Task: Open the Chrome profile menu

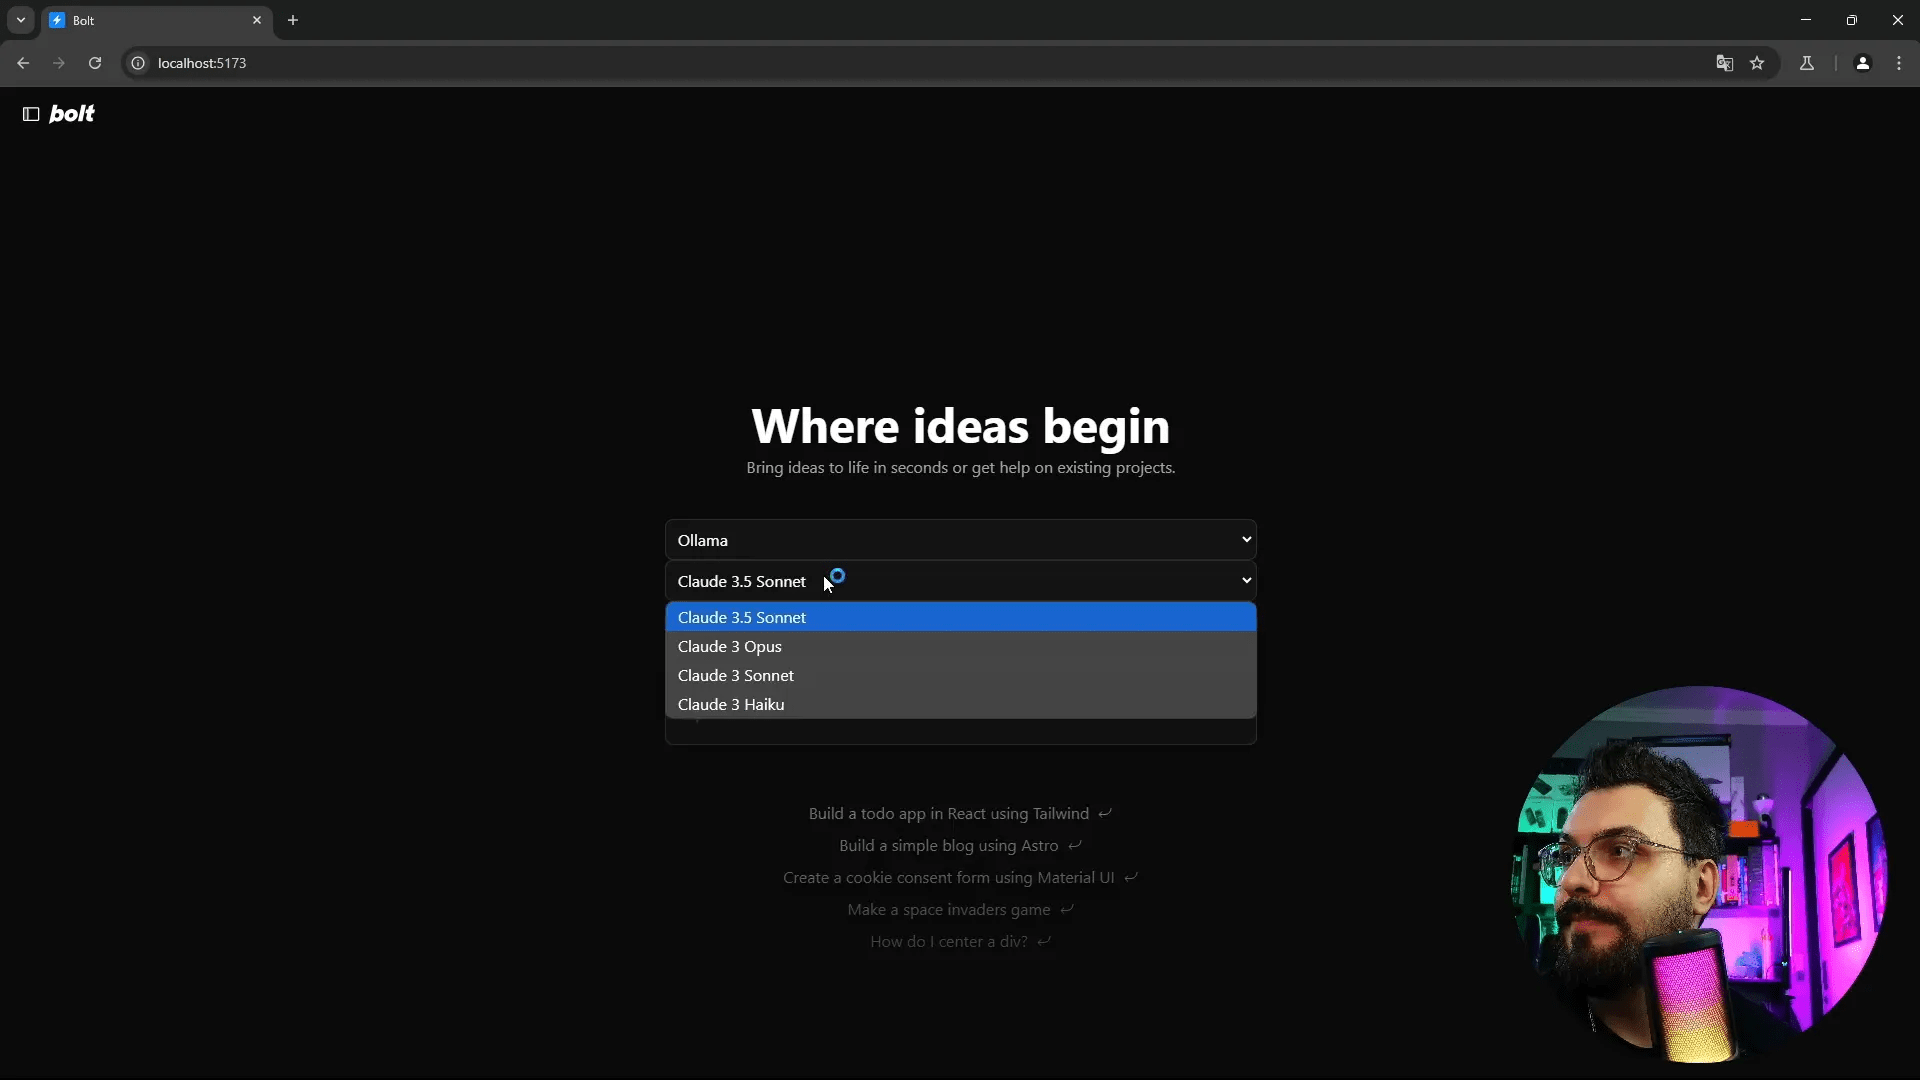Action: 1862,63
